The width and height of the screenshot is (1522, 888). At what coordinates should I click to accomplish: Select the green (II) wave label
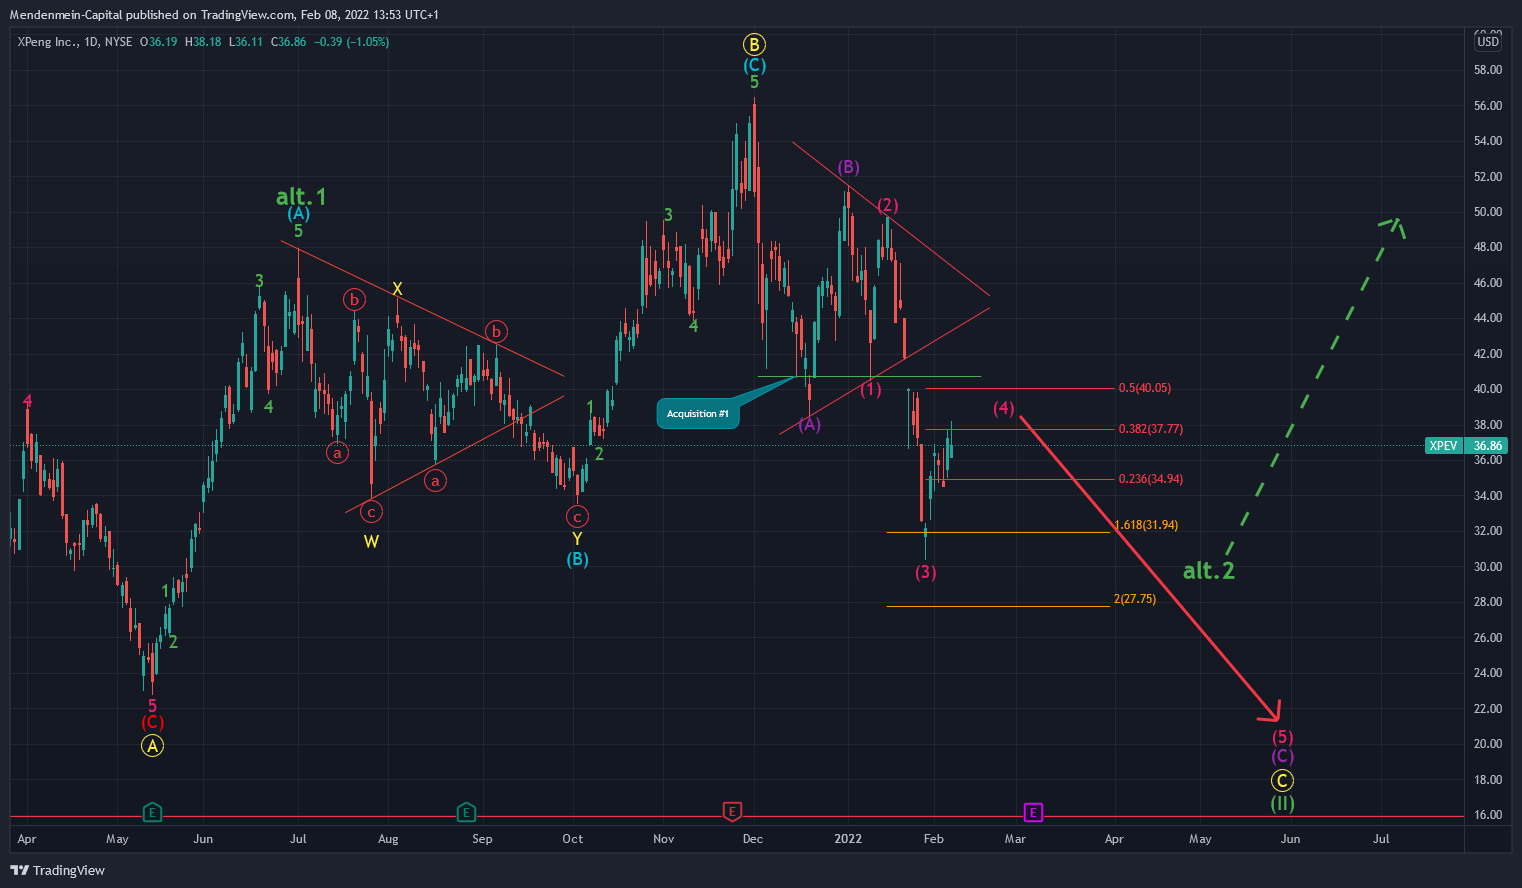[x=1282, y=803]
